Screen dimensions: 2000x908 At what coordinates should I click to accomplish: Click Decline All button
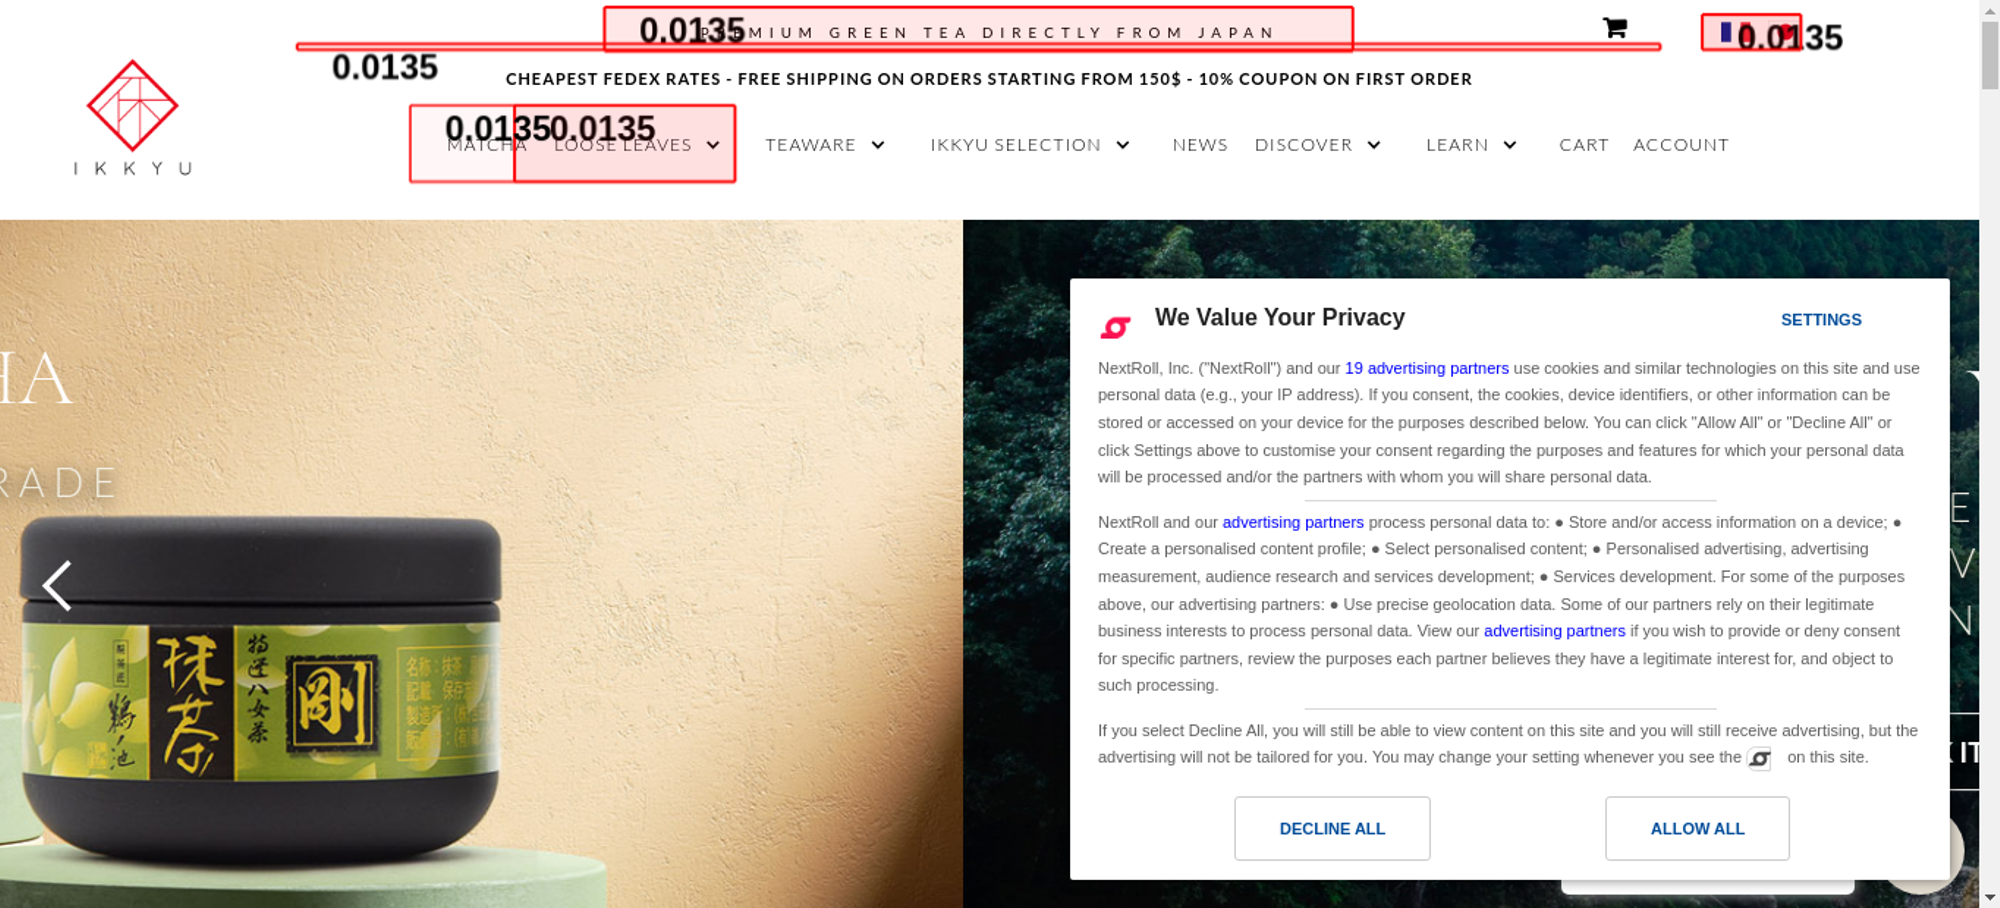(x=1332, y=828)
